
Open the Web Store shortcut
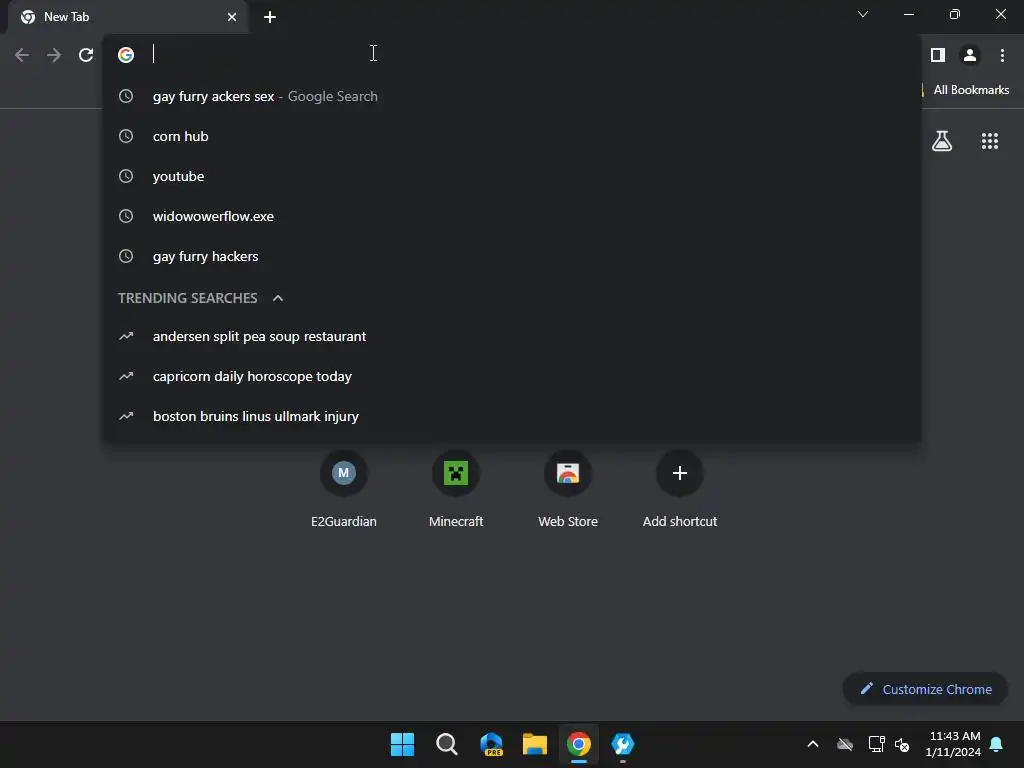click(x=568, y=489)
